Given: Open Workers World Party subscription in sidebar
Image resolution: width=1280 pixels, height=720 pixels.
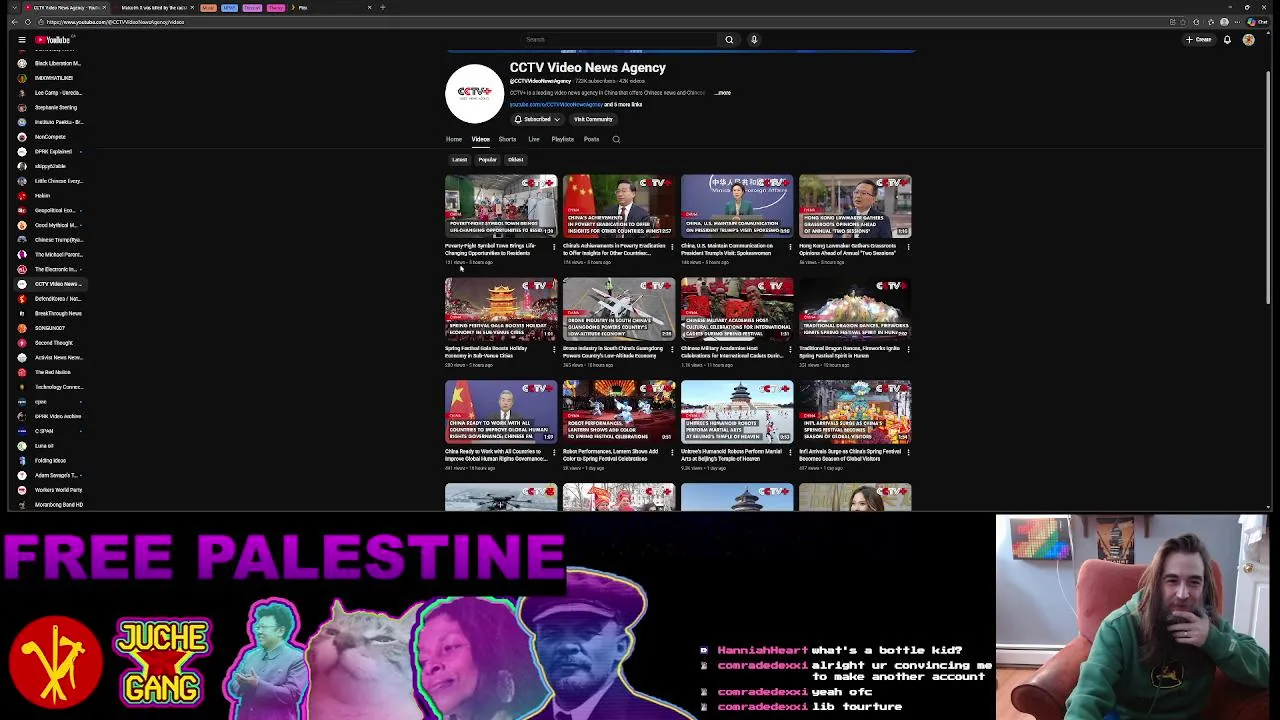Looking at the screenshot, I should [x=49, y=490].
